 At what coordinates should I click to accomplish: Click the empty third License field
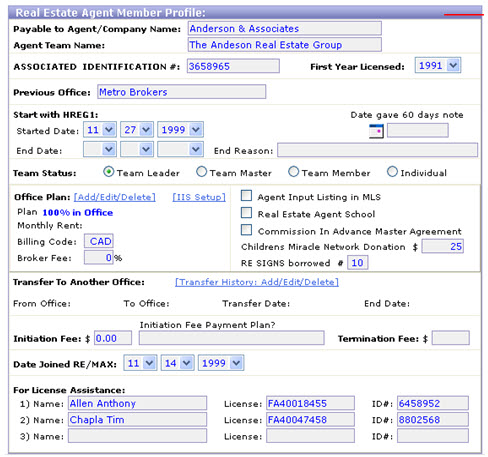click(x=311, y=436)
